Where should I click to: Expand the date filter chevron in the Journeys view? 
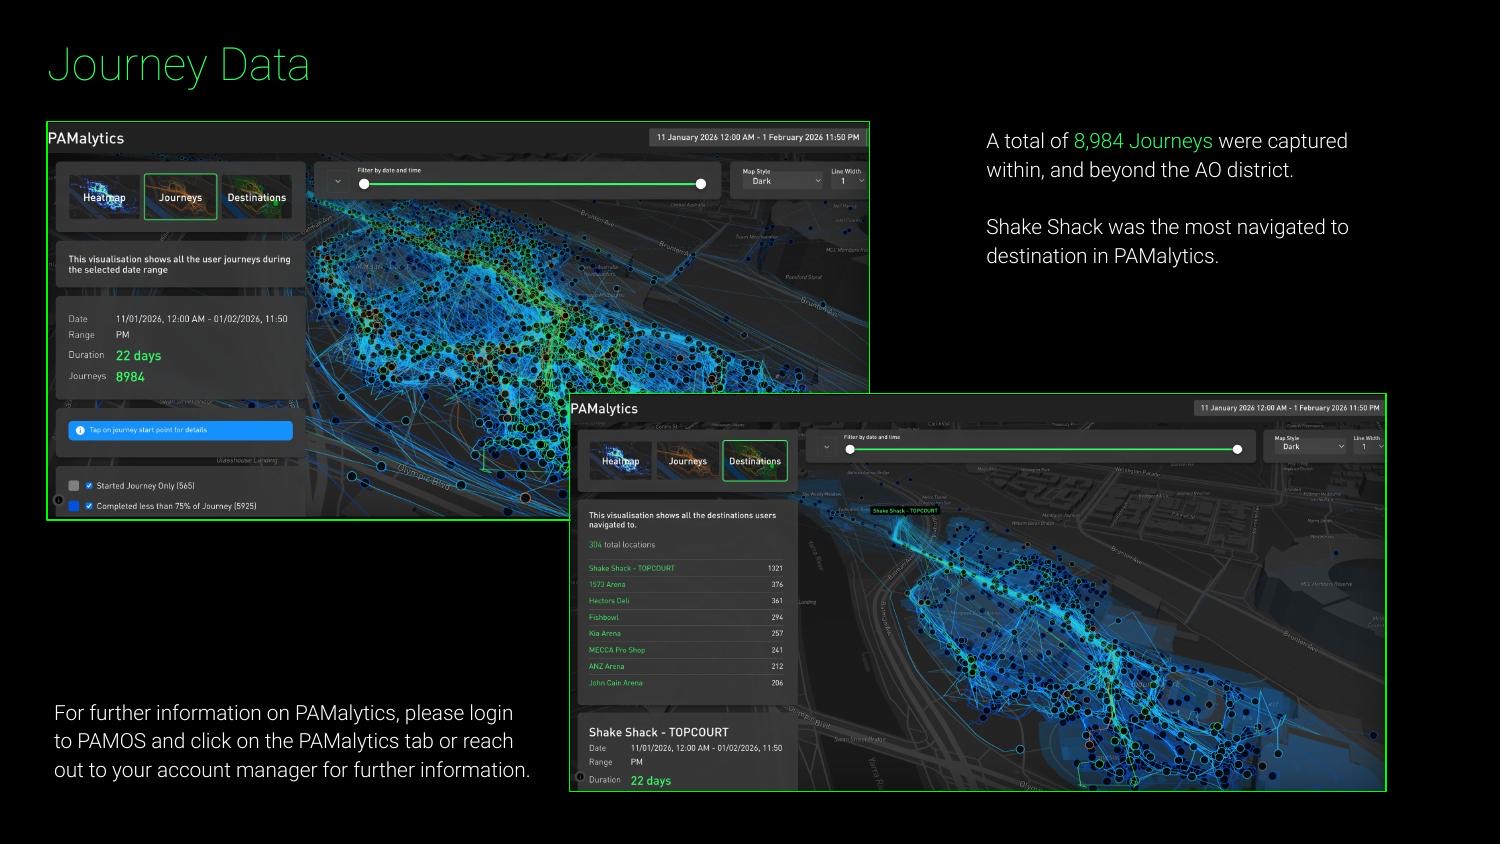pos(337,182)
